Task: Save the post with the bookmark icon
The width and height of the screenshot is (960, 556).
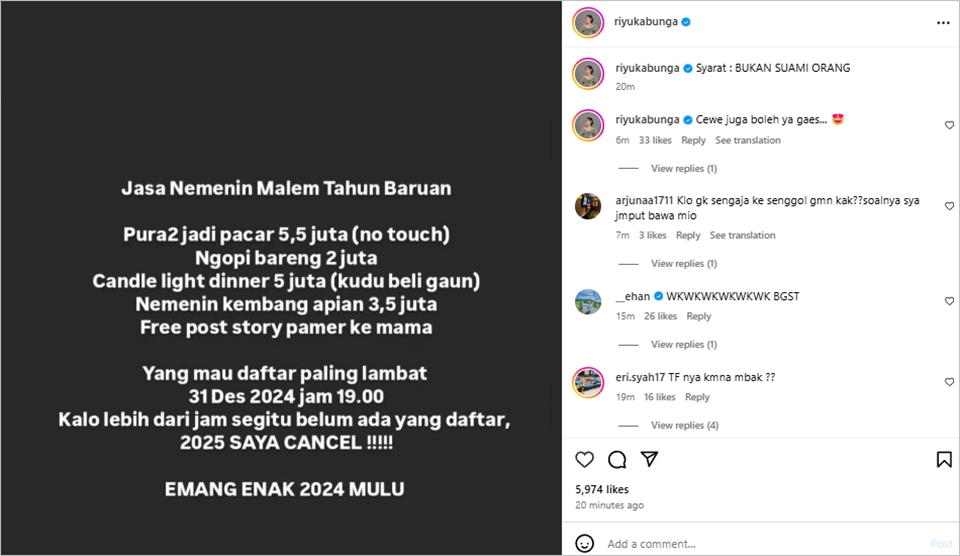Action: (944, 459)
